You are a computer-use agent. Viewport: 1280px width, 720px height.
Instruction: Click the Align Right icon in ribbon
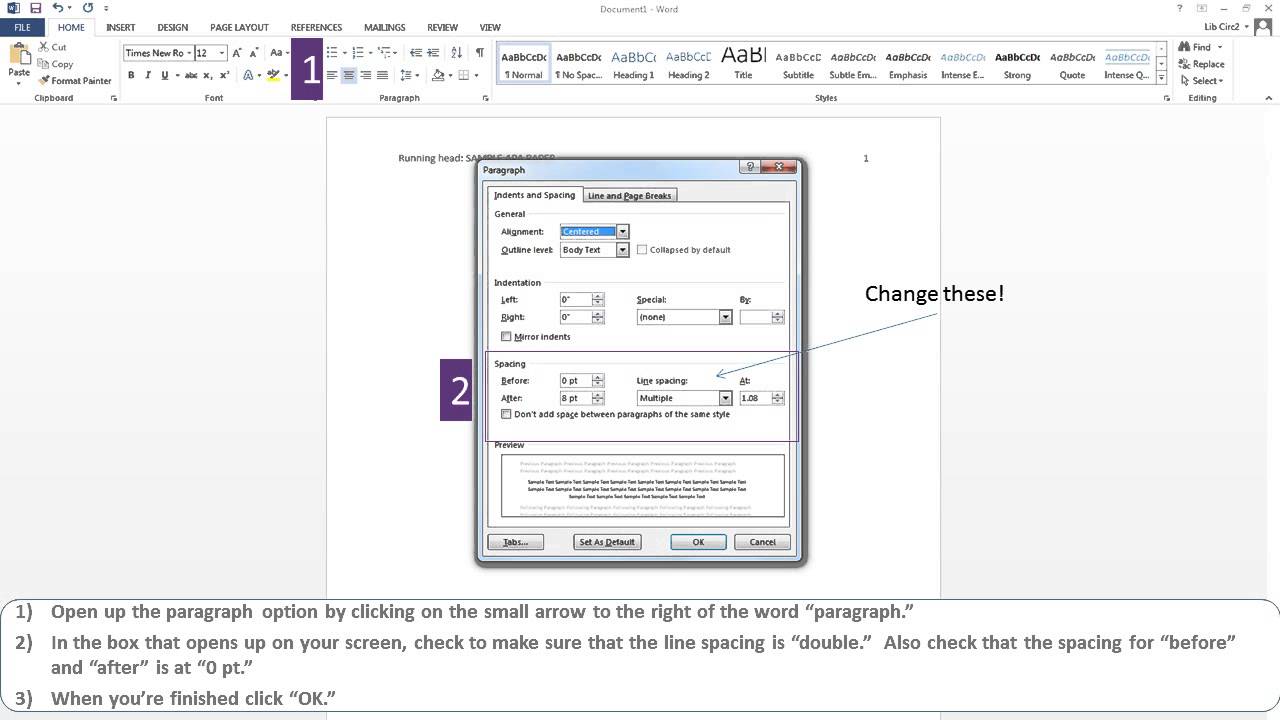[365, 75]
